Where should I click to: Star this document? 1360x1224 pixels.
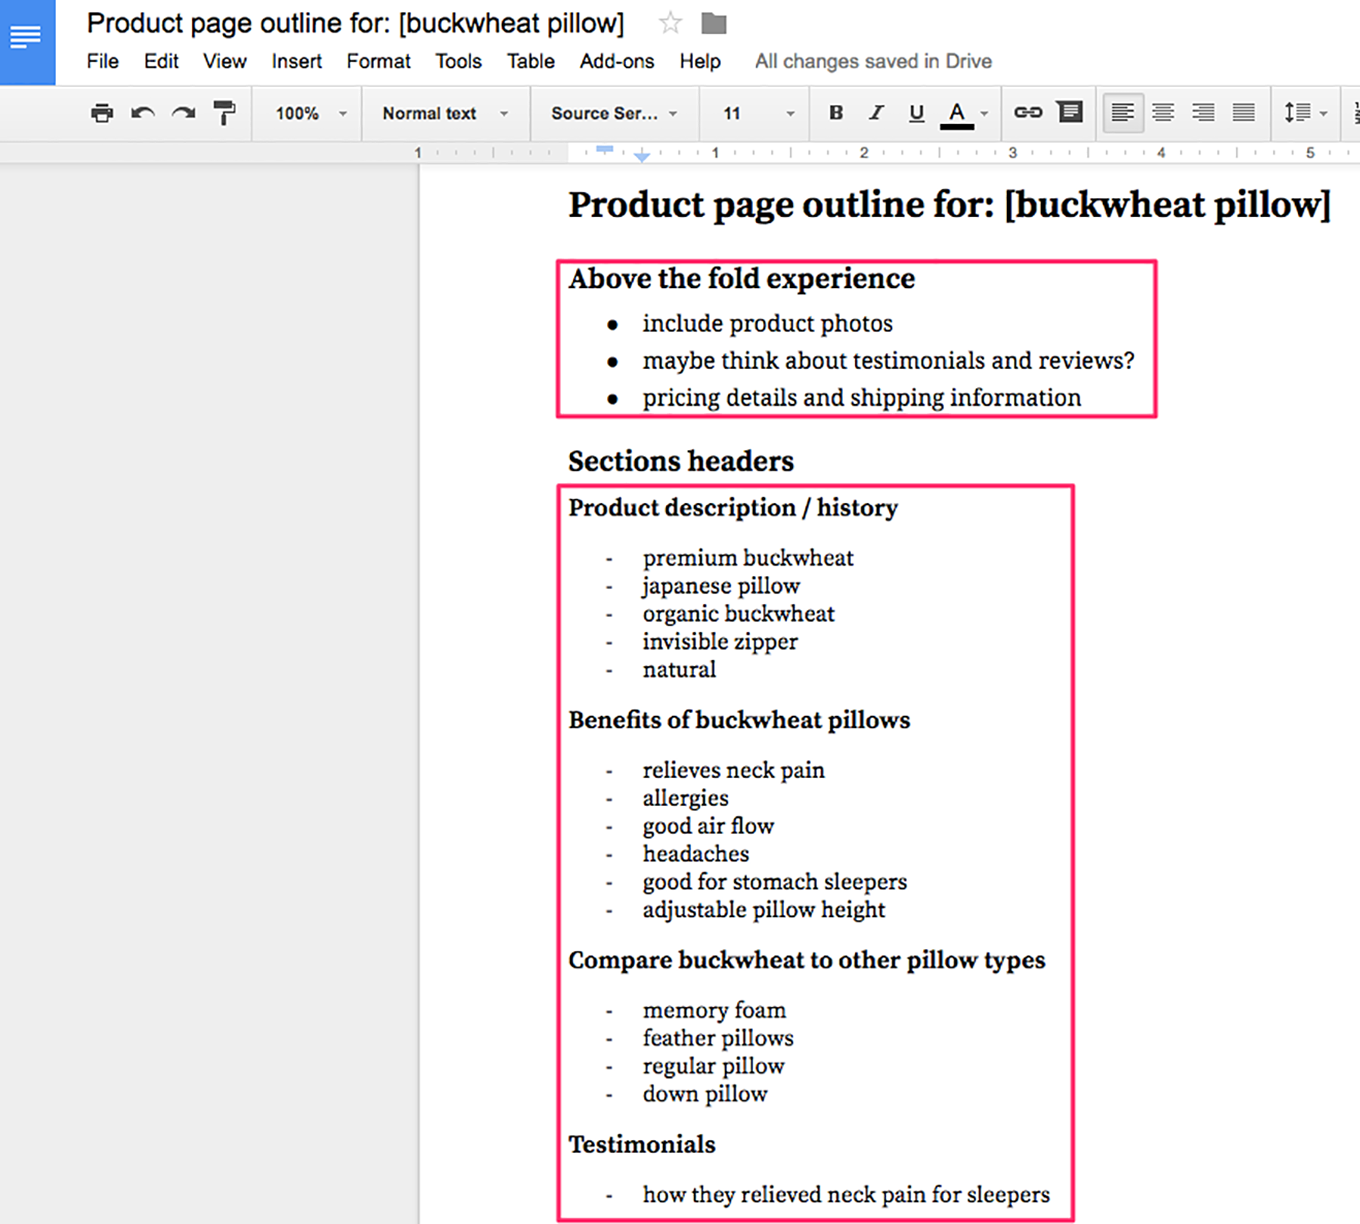671,23
